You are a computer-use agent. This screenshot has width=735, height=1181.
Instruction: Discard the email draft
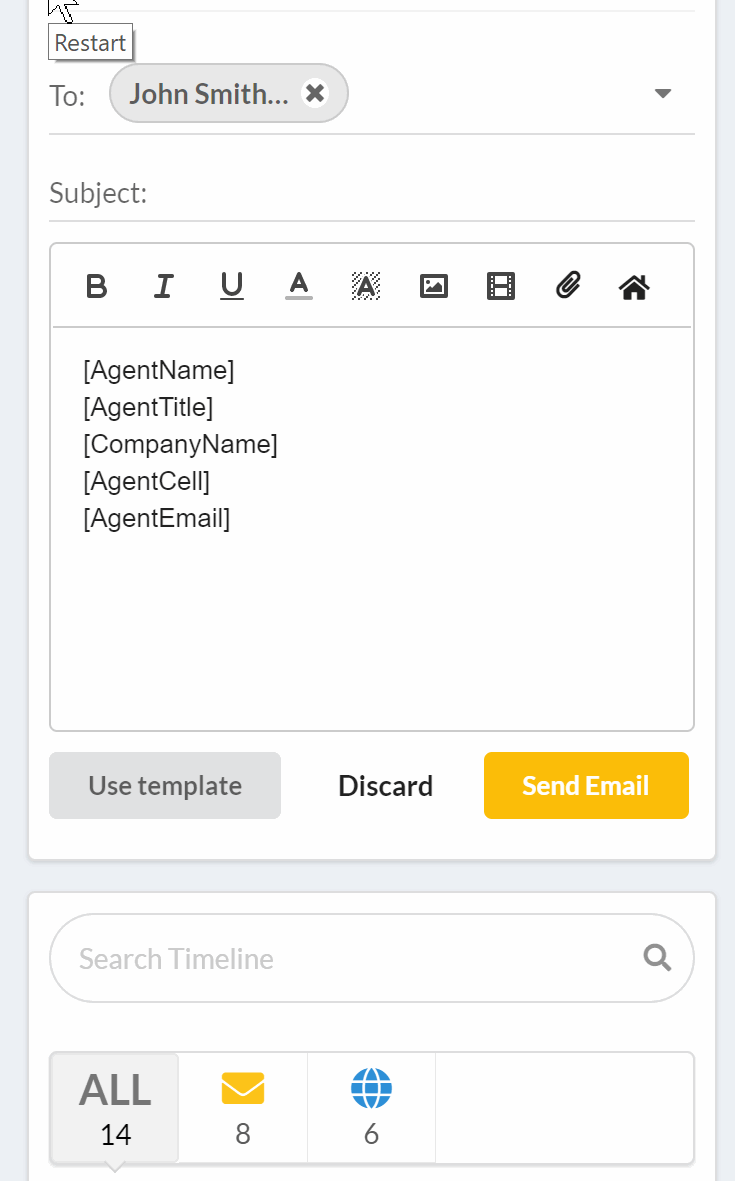click(x=385, y=786)
